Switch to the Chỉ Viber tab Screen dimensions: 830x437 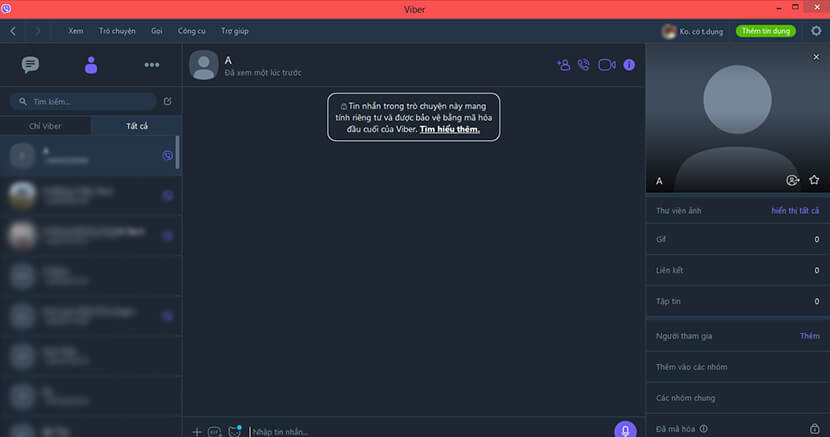(46, 126)
